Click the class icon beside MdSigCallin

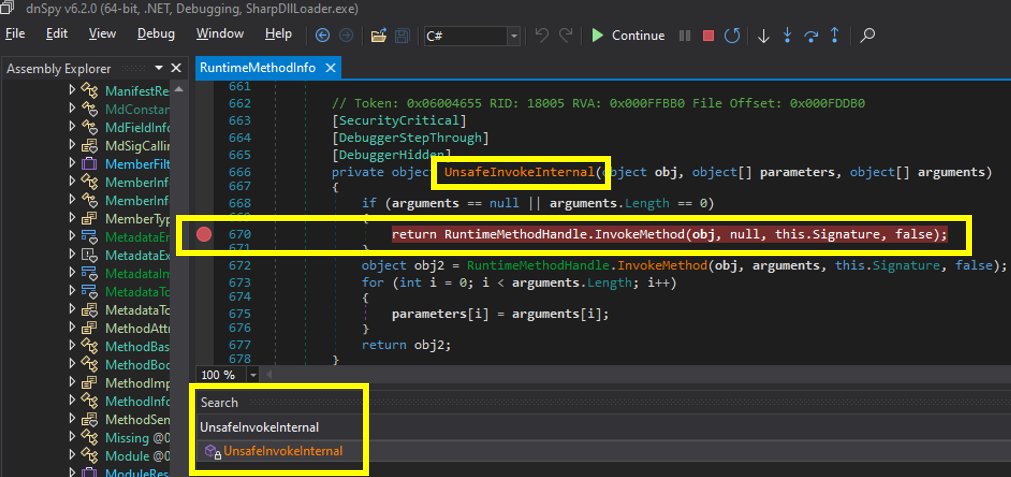tap(89, 146)
